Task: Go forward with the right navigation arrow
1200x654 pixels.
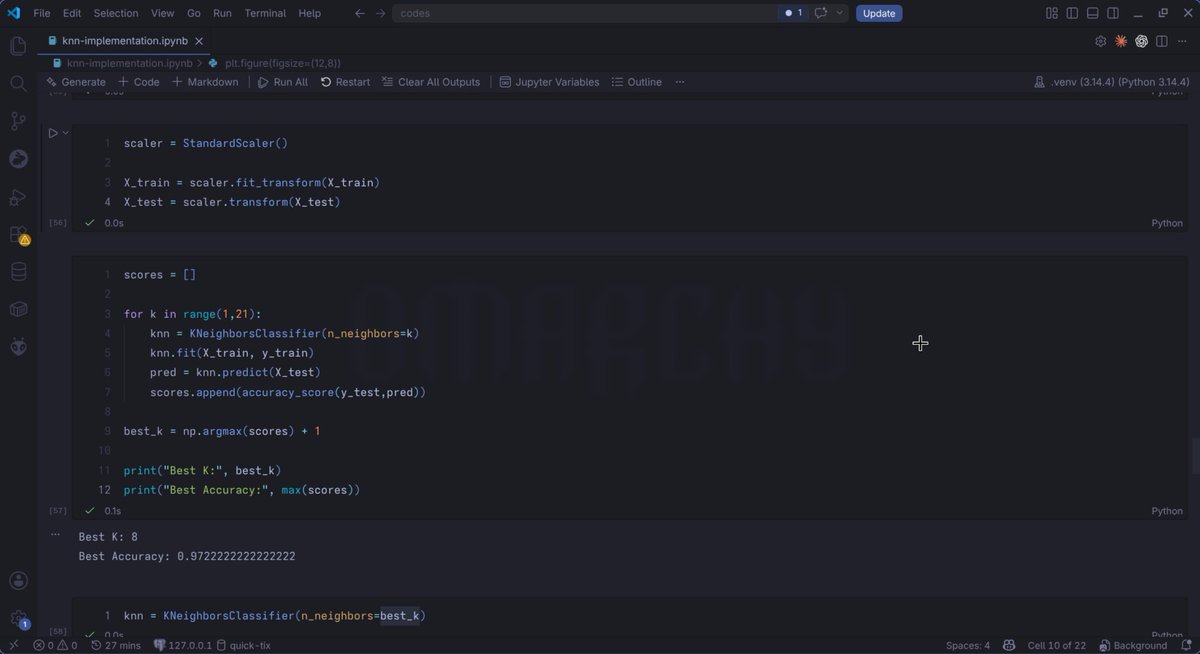Action: (380, 13)
